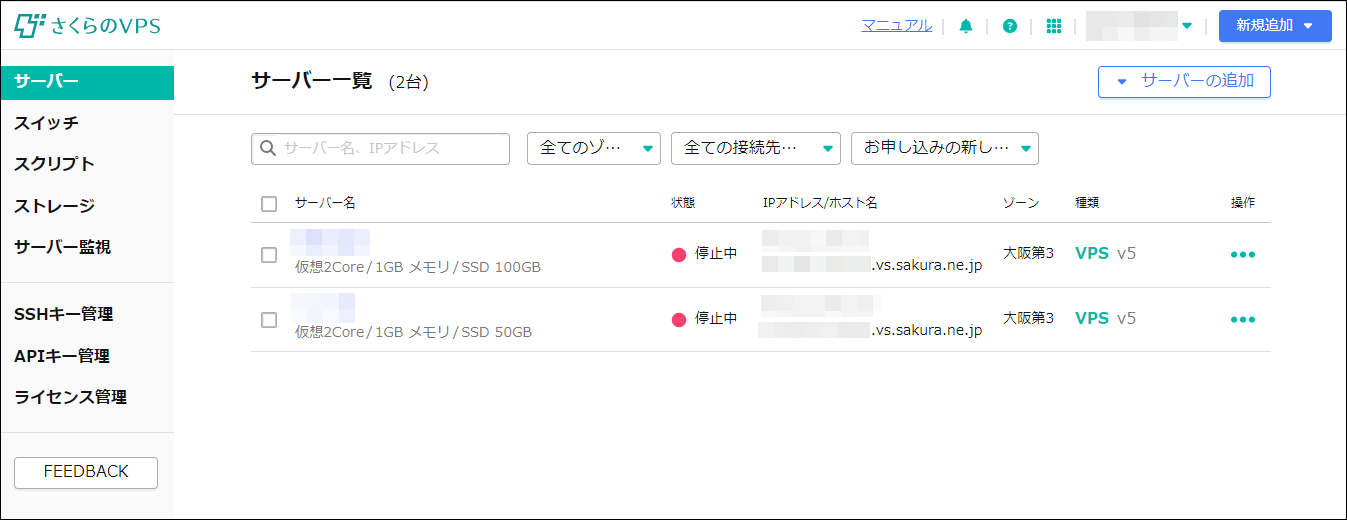The height and width of the screenshot is (520, 1347).
Task: Open the お申し込みの新し… sort dropdown
Action: [944, 148]
